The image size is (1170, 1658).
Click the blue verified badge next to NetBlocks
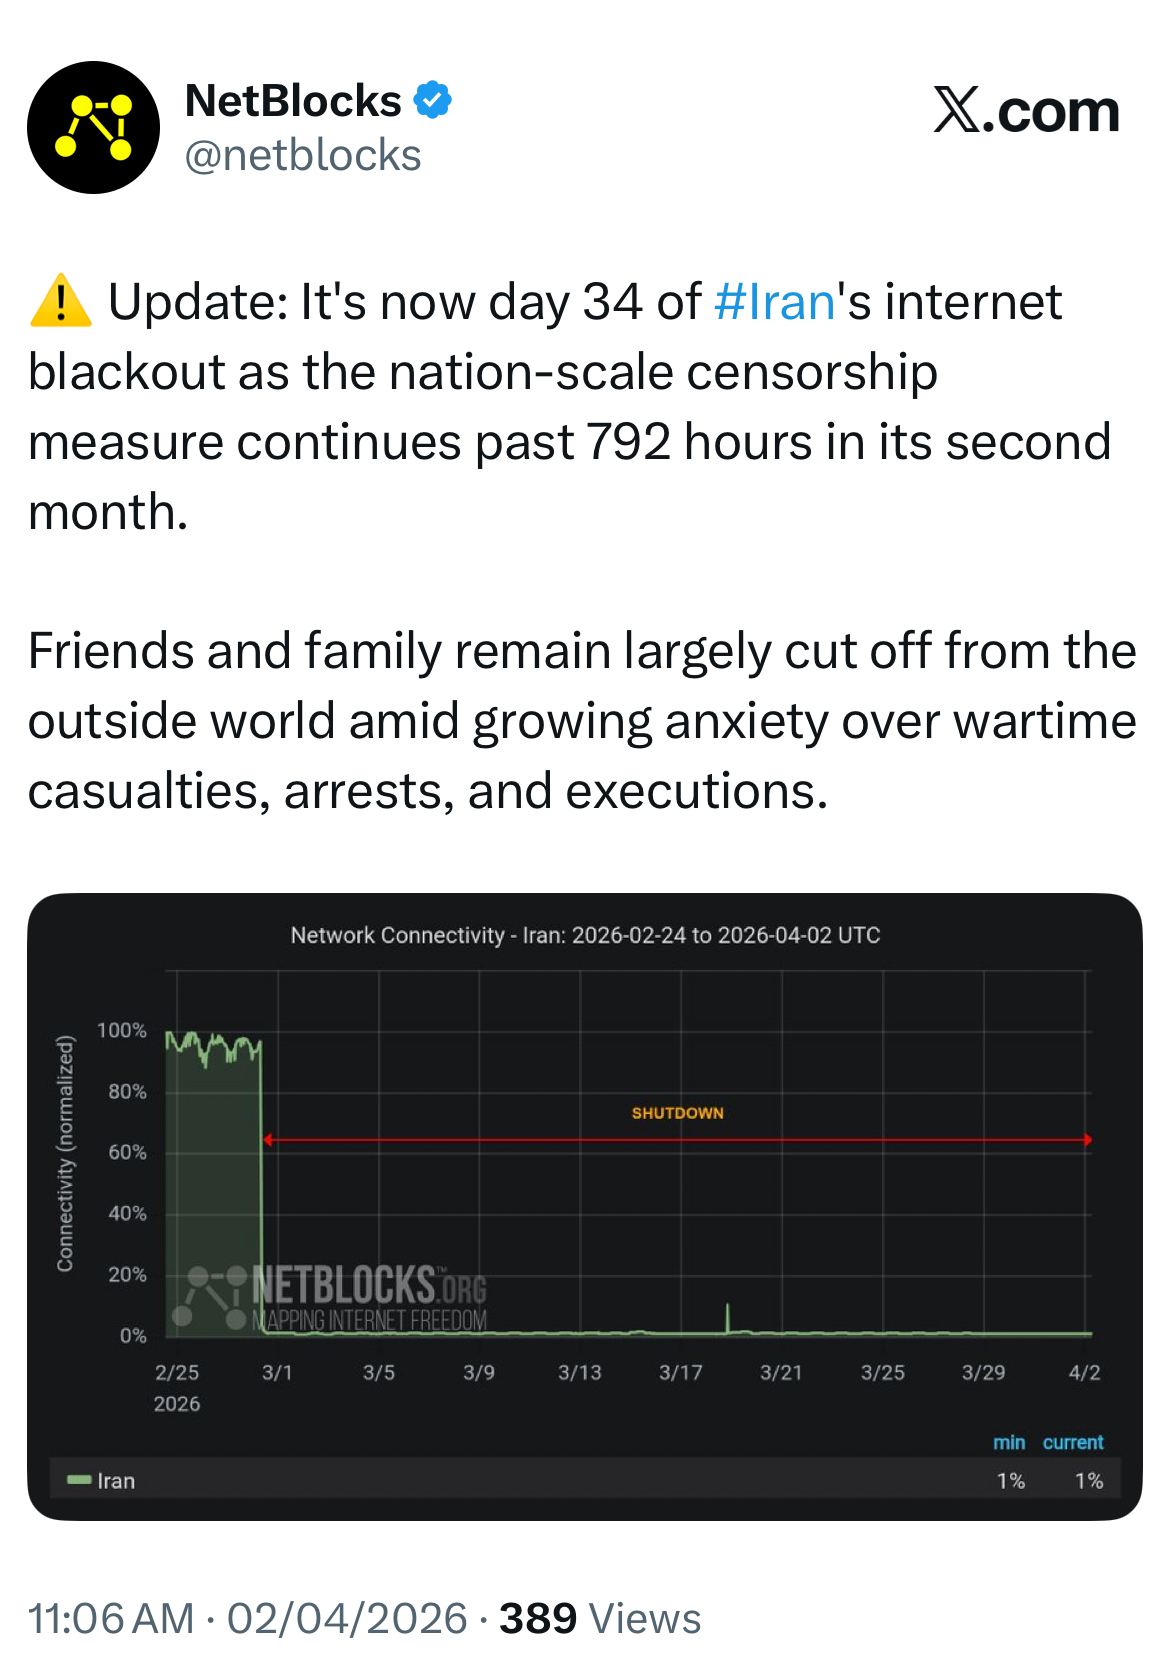tap(432, 99)
